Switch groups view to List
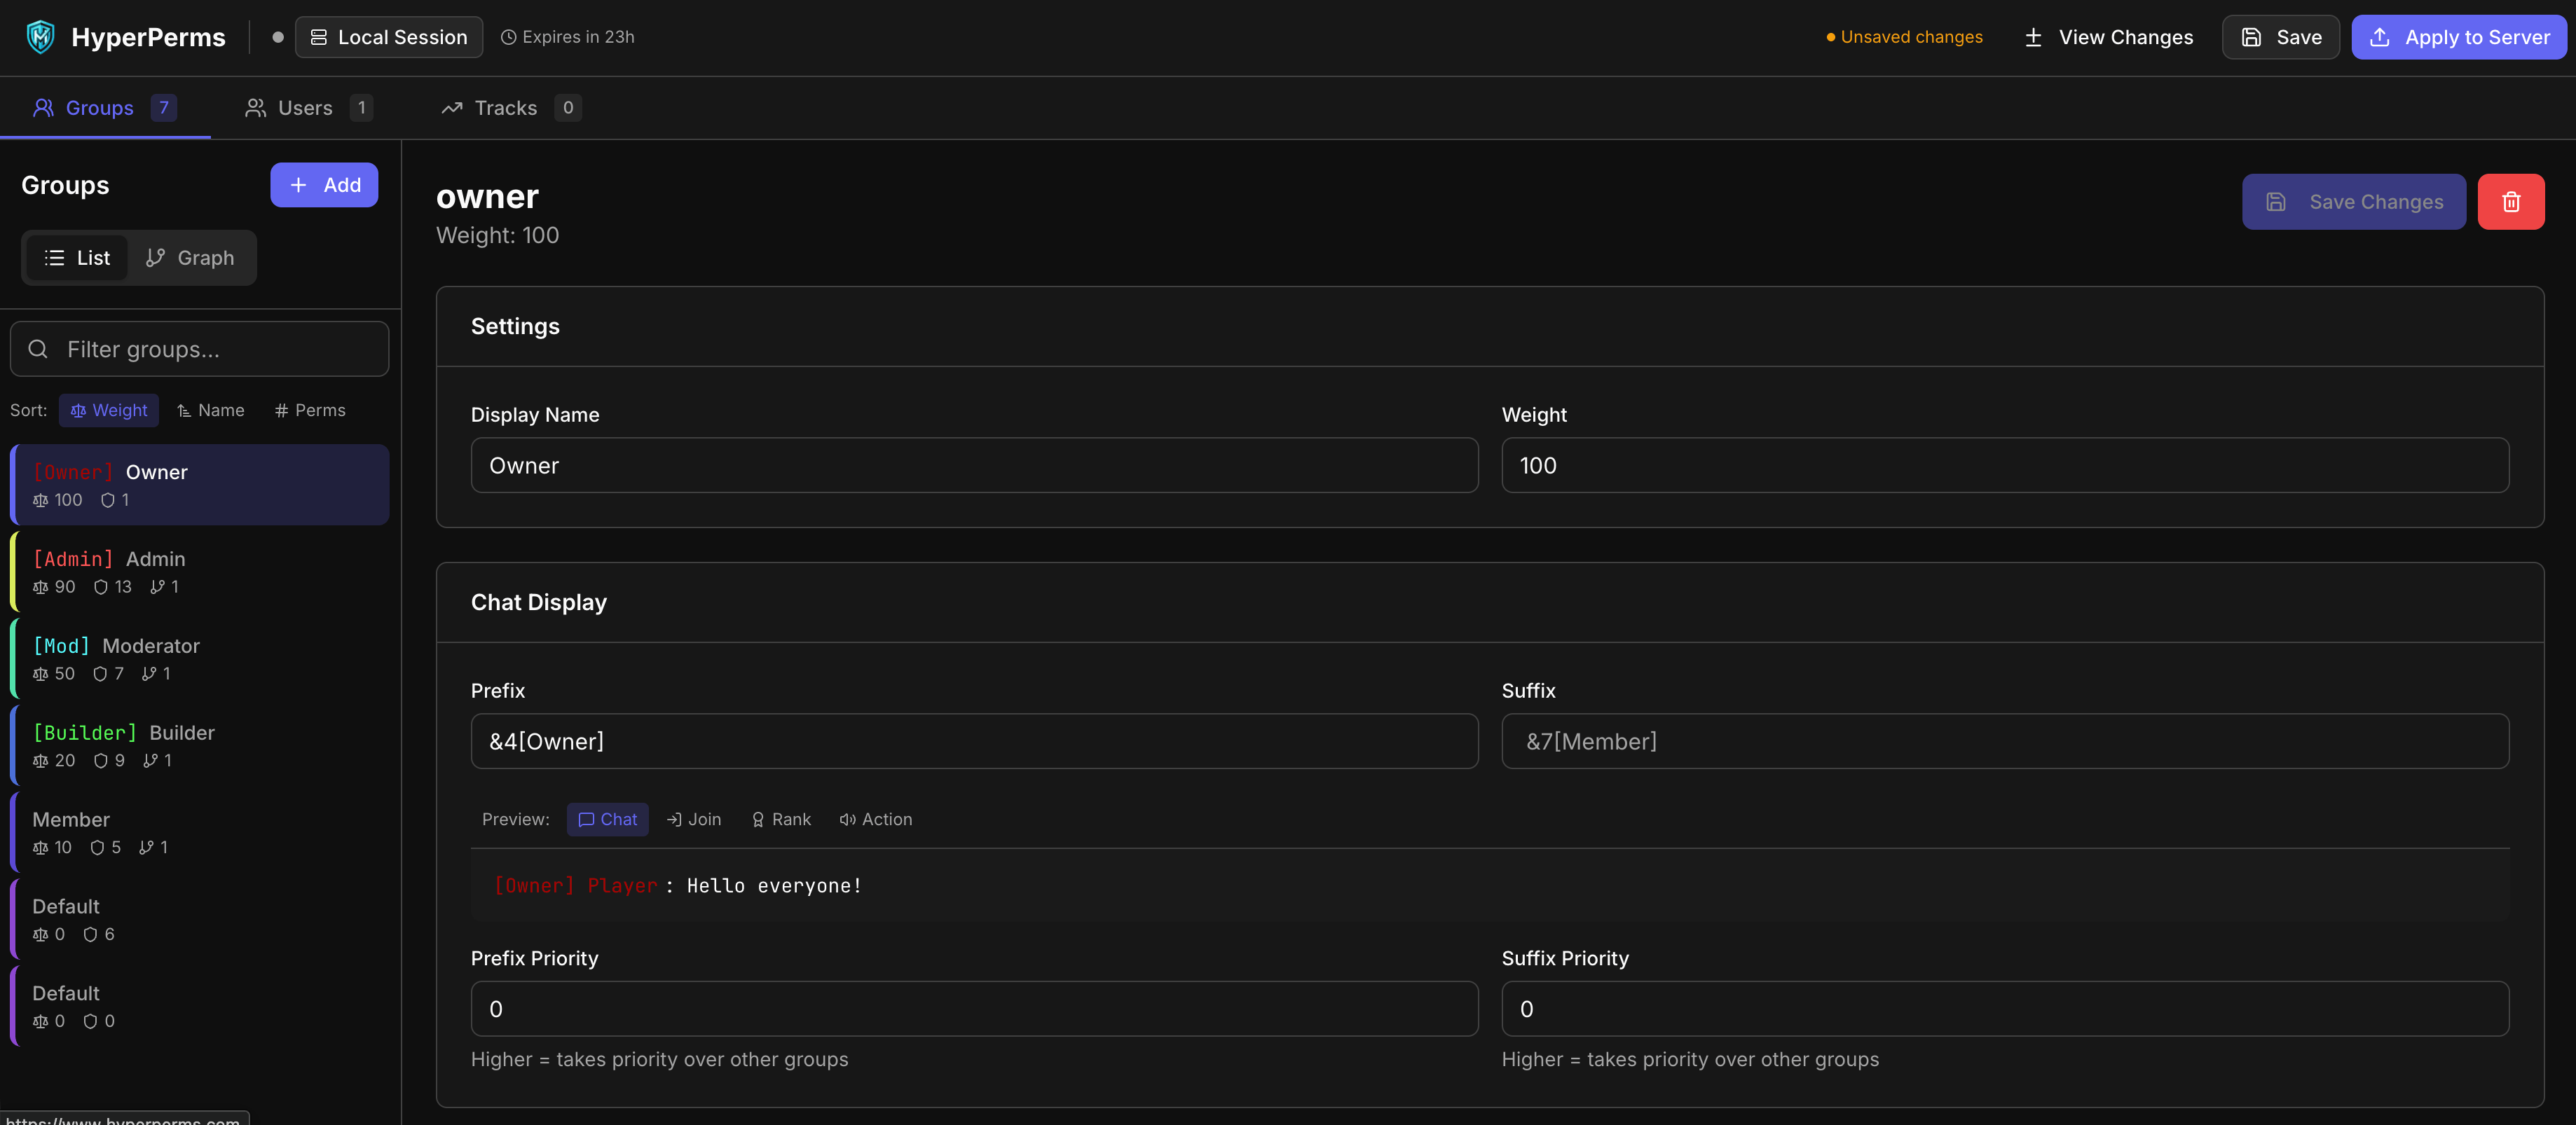The width and height of the screenshot is (2576, 1125). [77, 258]
